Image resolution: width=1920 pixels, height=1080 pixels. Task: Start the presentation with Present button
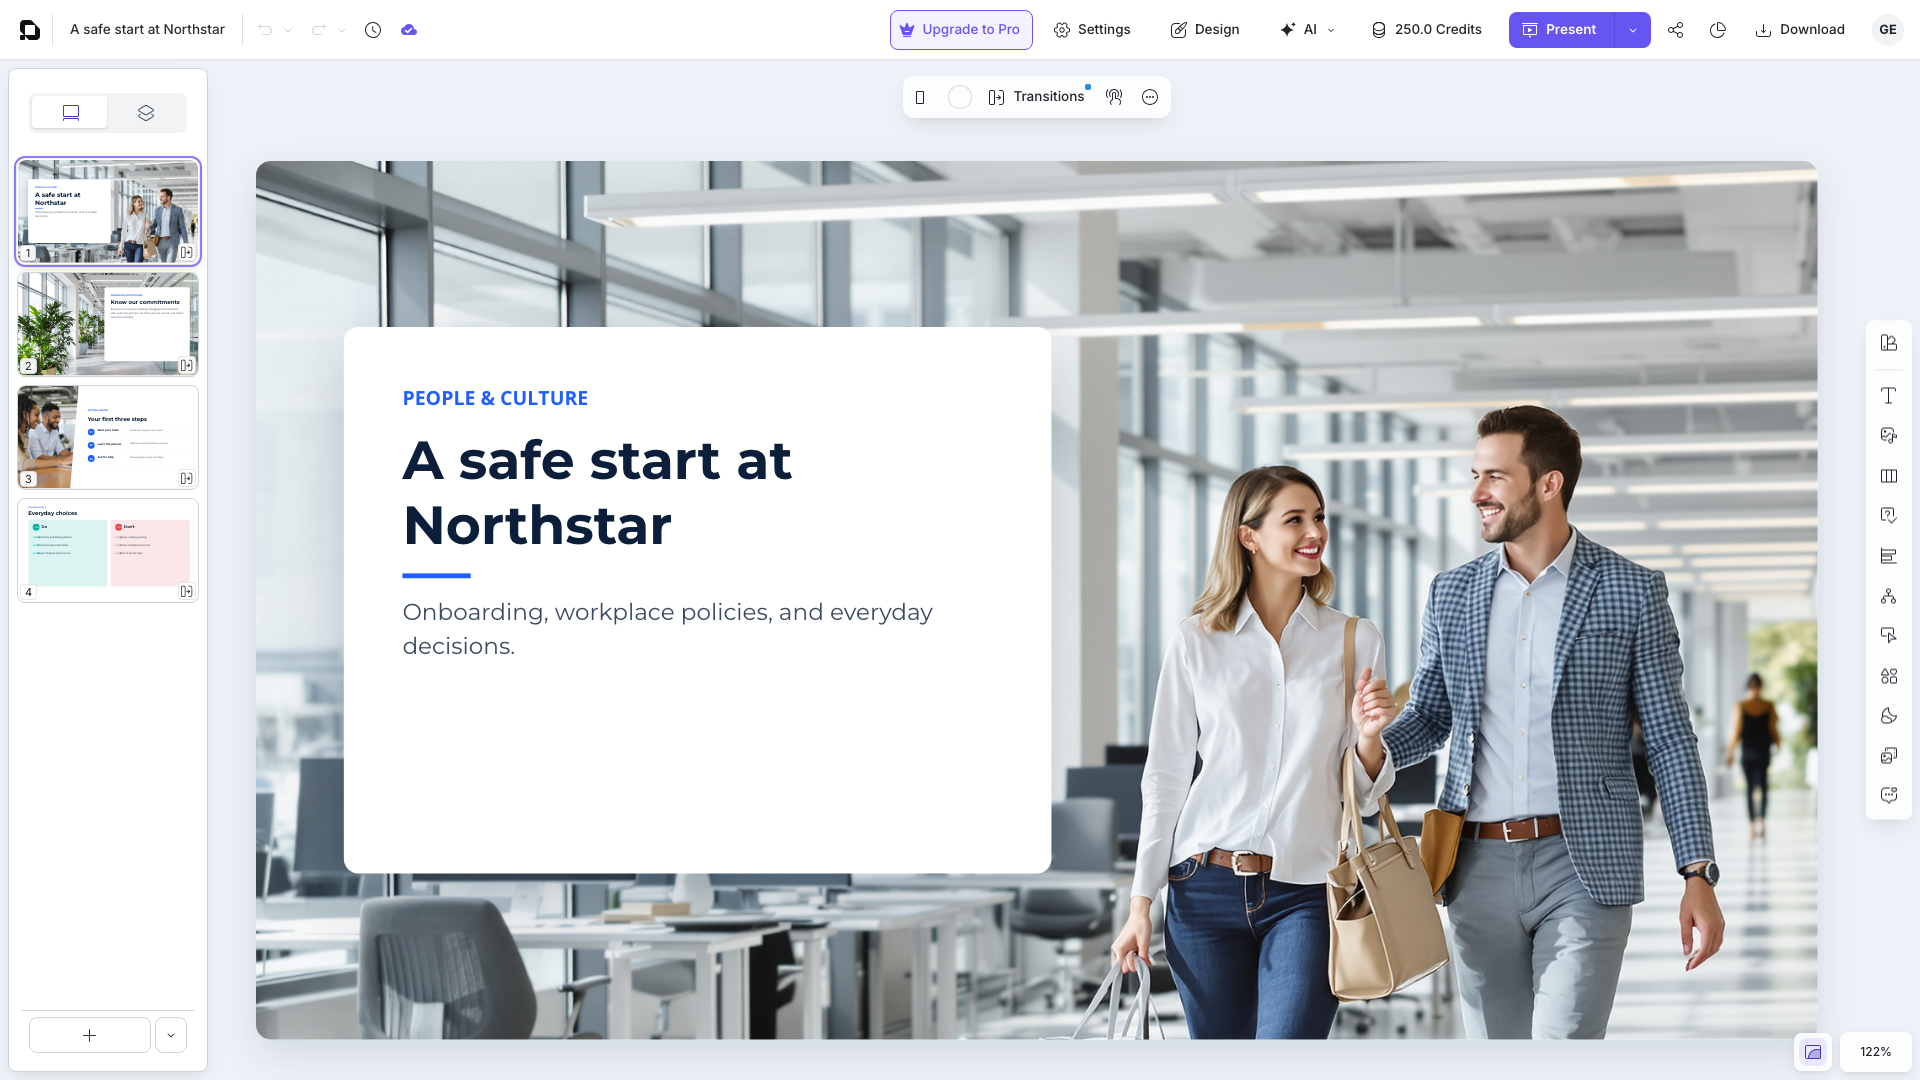click(1560, 30)
